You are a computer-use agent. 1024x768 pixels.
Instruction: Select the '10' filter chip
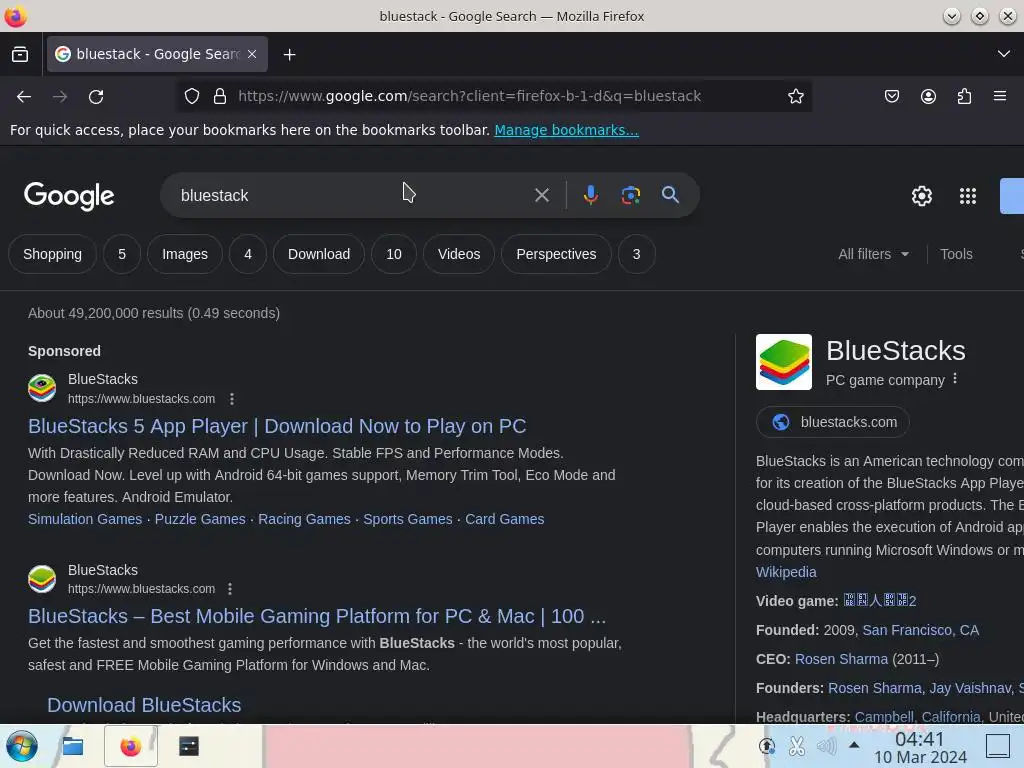[x=394, y=254]
